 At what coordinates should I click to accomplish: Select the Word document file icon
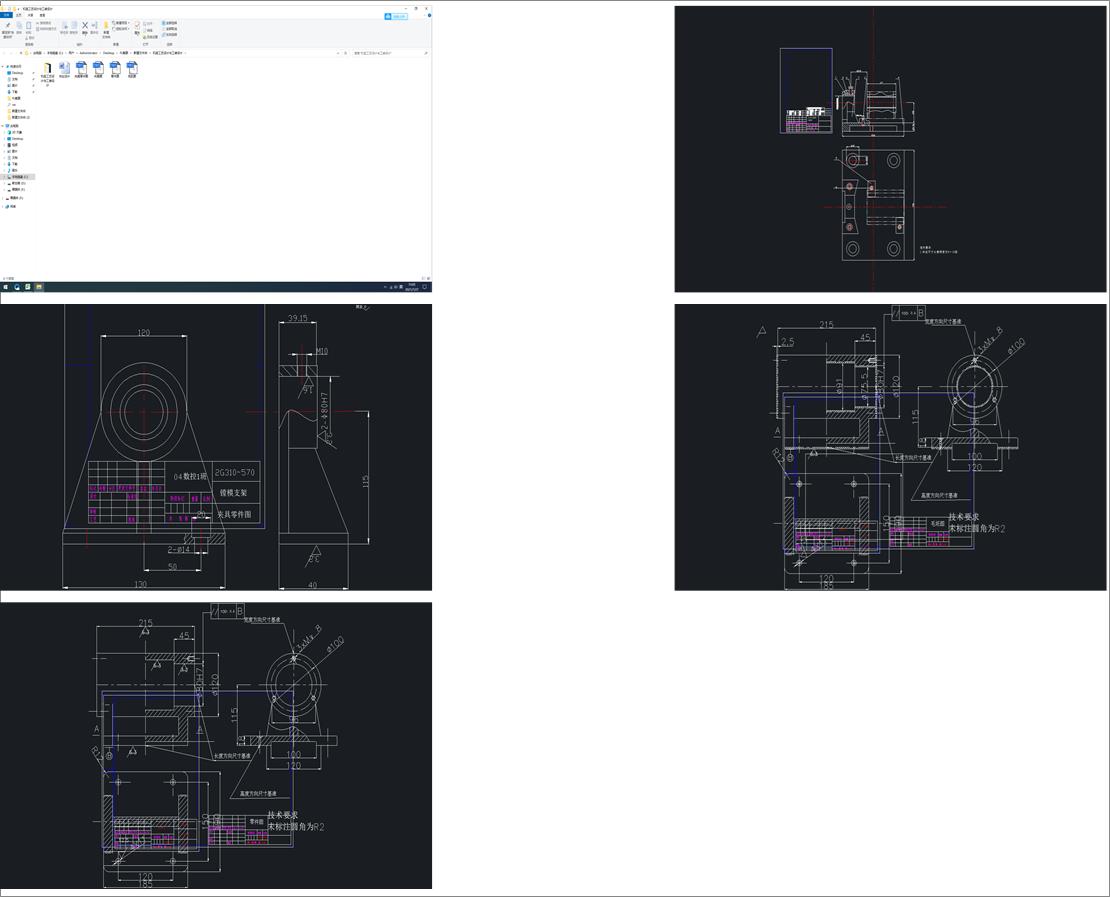(64, 69)
